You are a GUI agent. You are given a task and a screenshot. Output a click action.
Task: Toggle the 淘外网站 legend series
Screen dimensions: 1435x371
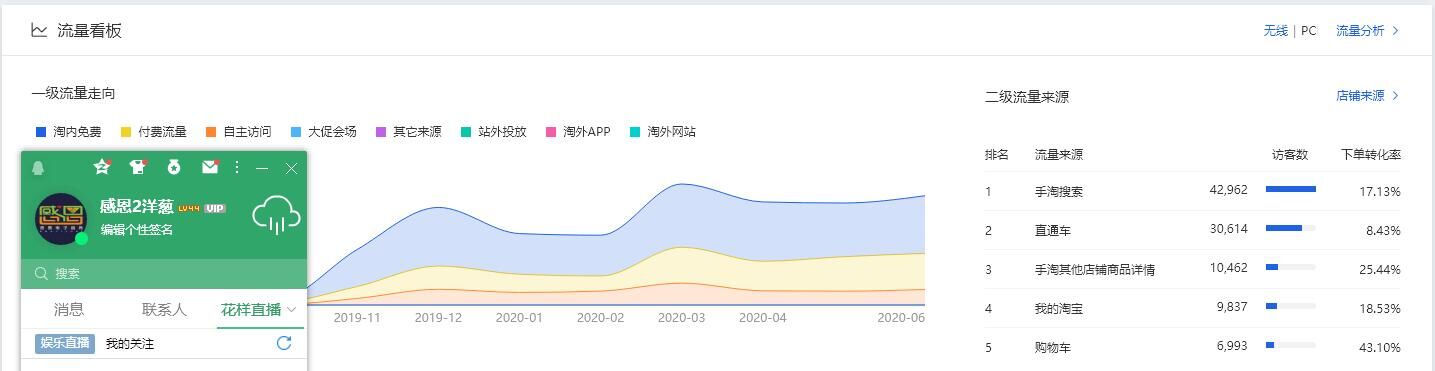click(x=663, y=132)
